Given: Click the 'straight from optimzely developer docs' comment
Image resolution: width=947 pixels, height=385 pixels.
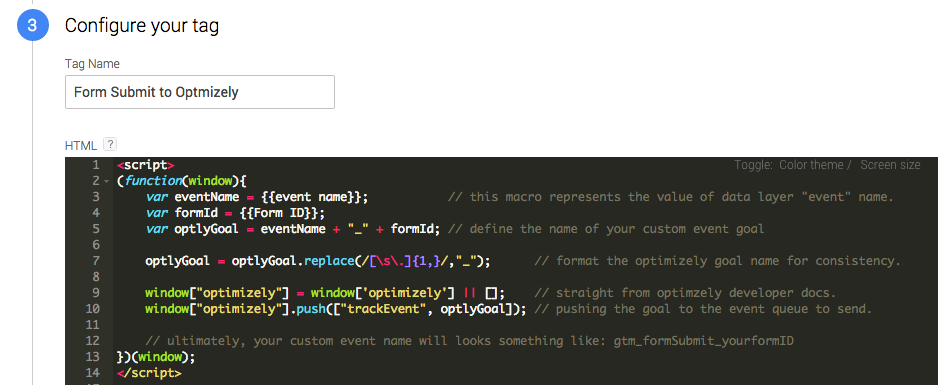Looking at the screenshot, I should (685, 293).
